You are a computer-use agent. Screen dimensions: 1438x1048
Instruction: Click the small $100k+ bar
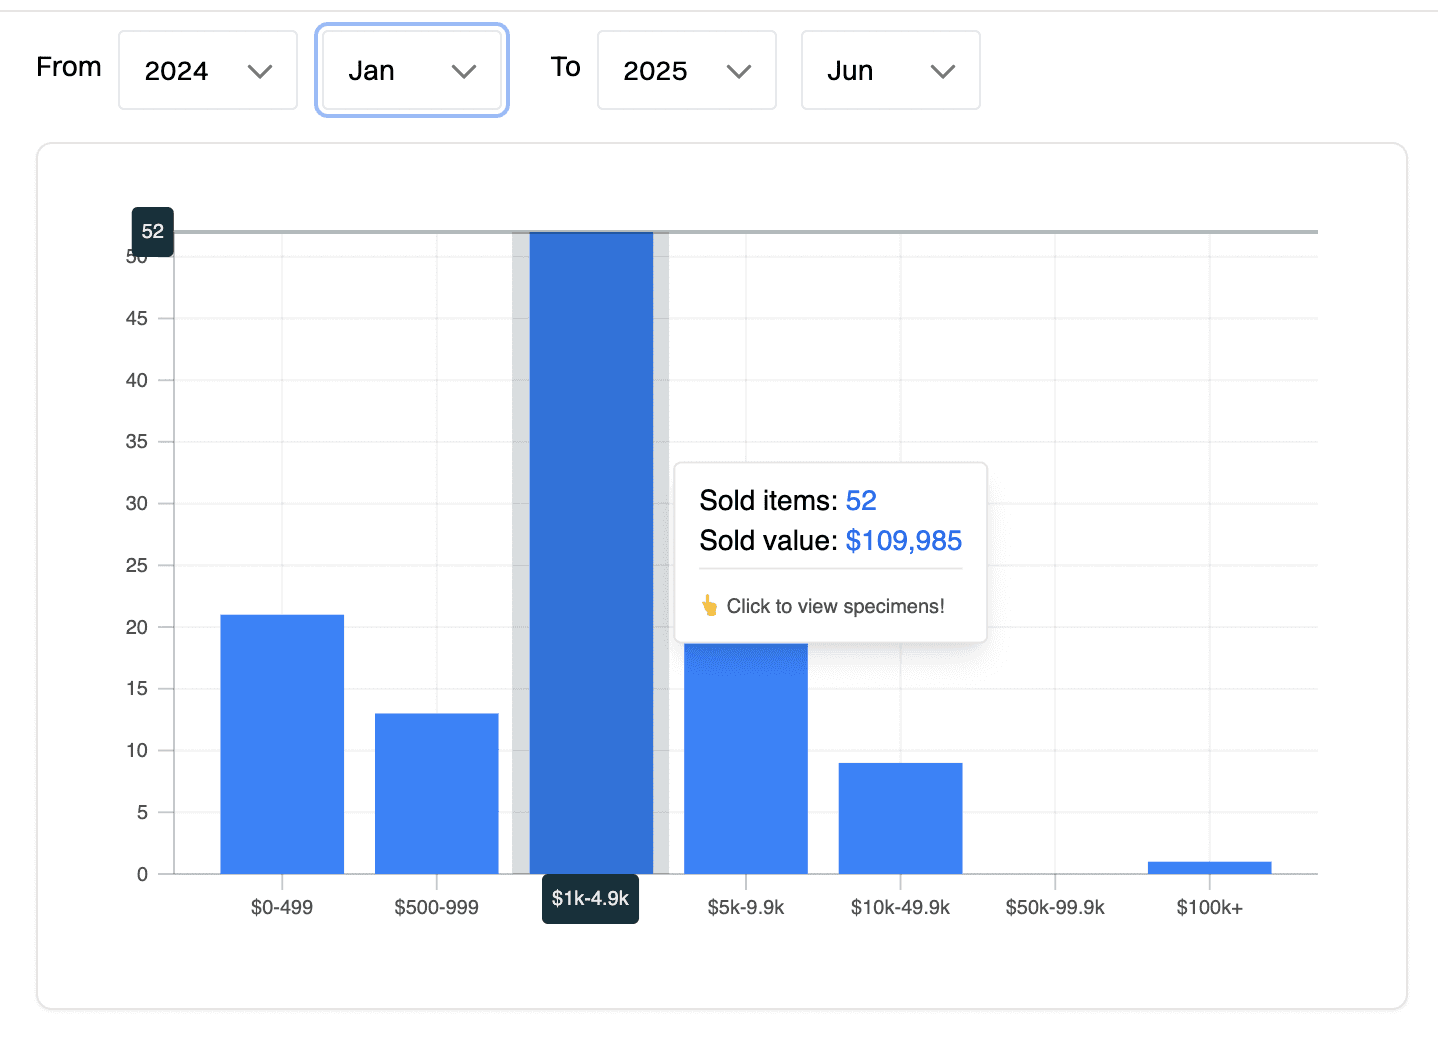pos(1209,867)
